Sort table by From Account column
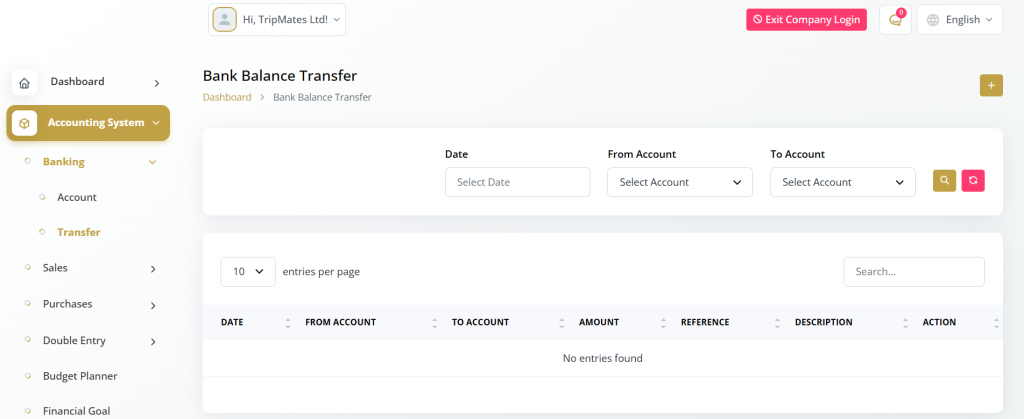The image size is (1024, 419). click(435, 322)
